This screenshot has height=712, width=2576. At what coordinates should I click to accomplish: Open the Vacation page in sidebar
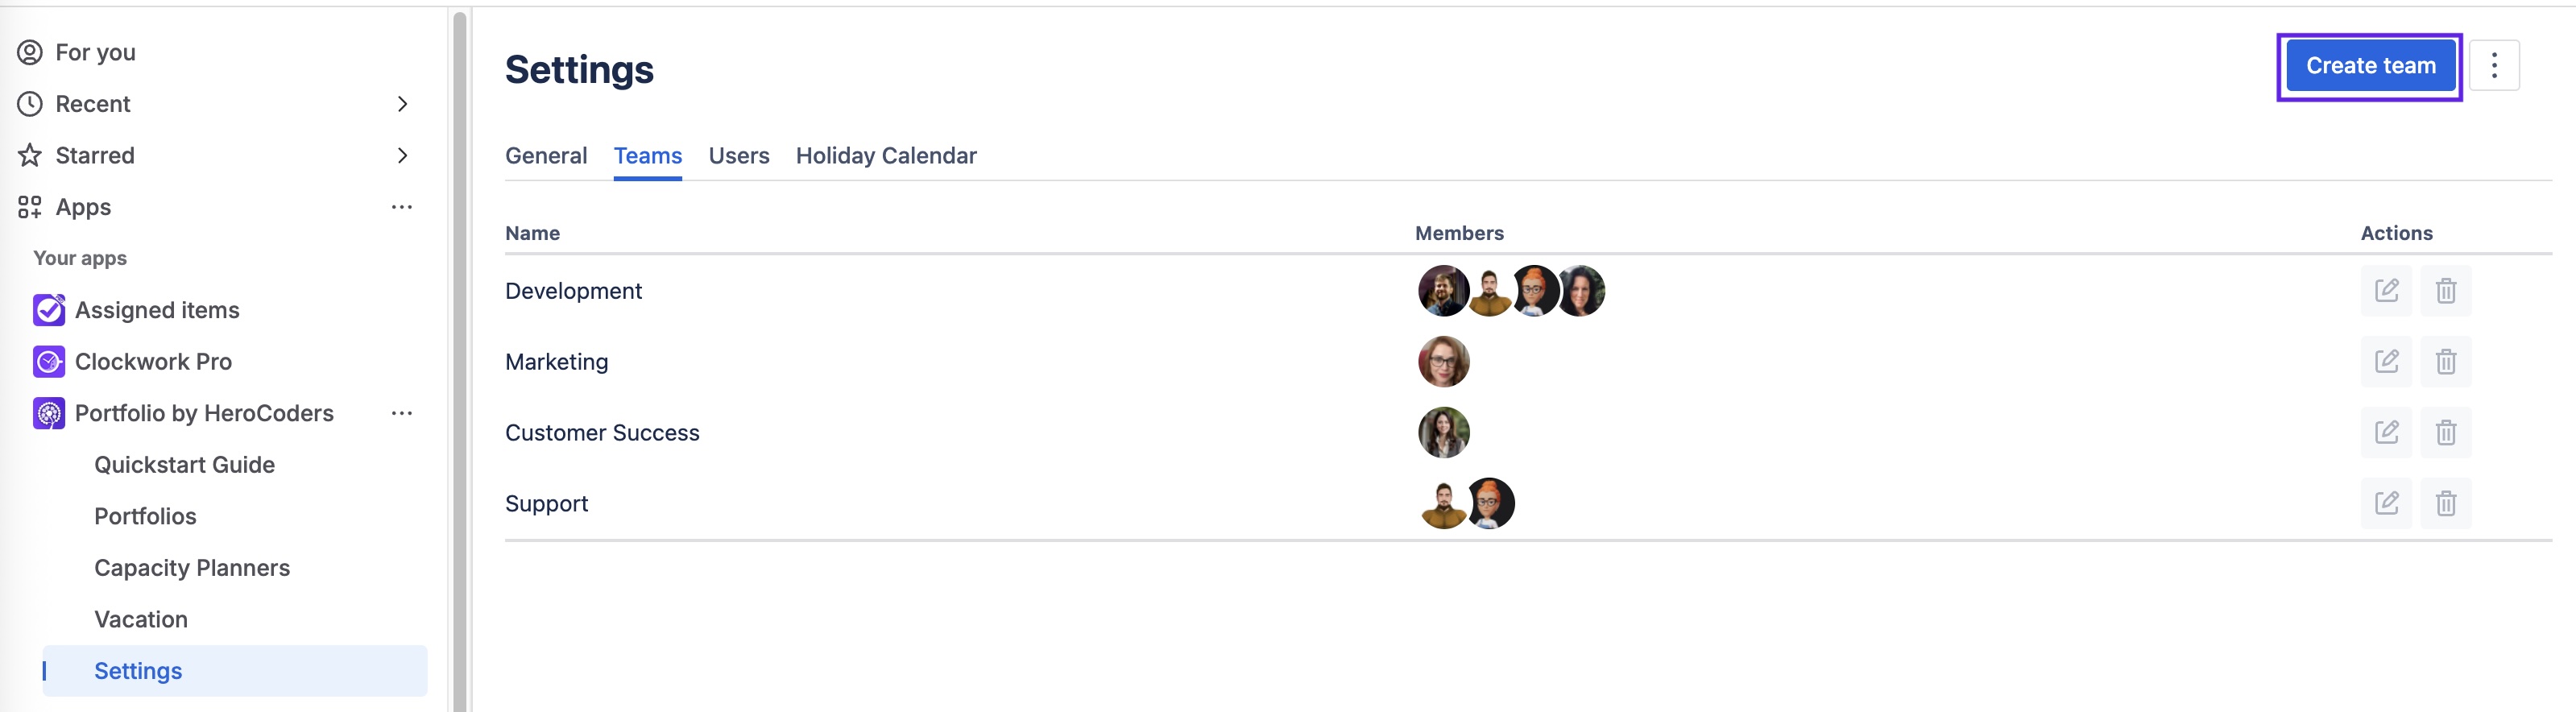(x=141, y=620)
